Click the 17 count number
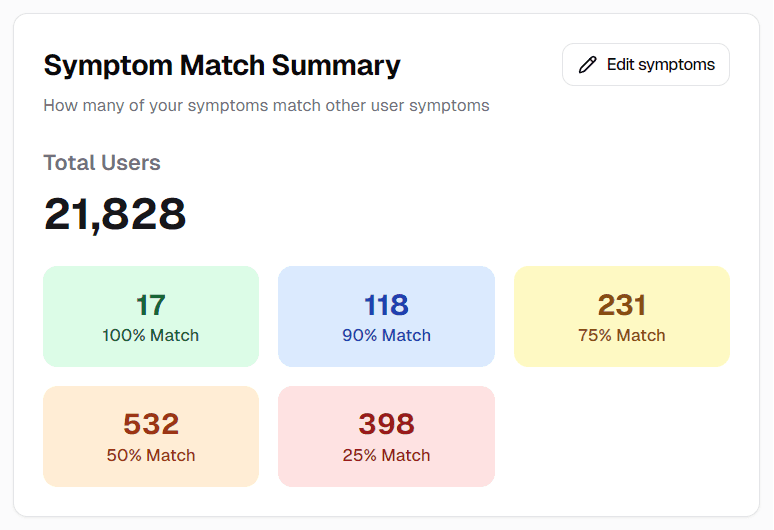This screenshot has width=774, height=530. [151, 305]
